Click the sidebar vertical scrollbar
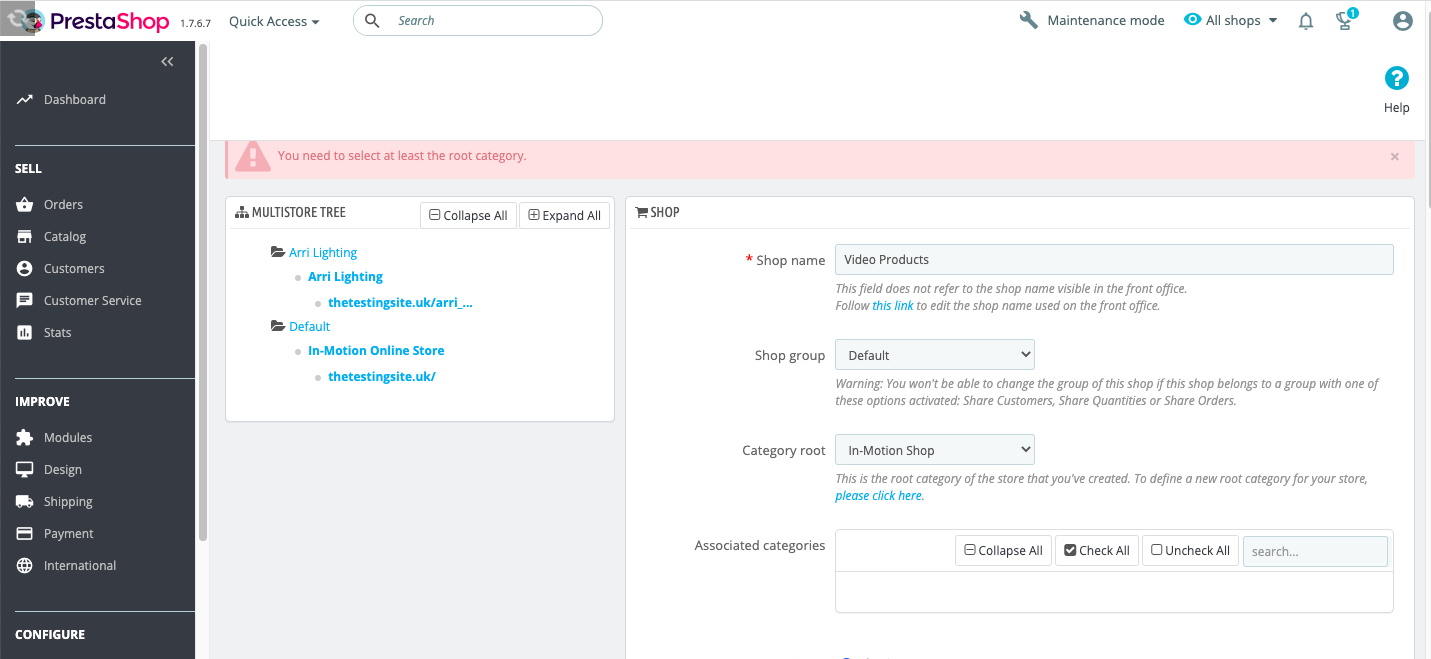 pyautogui.click(x=203, y=290)
